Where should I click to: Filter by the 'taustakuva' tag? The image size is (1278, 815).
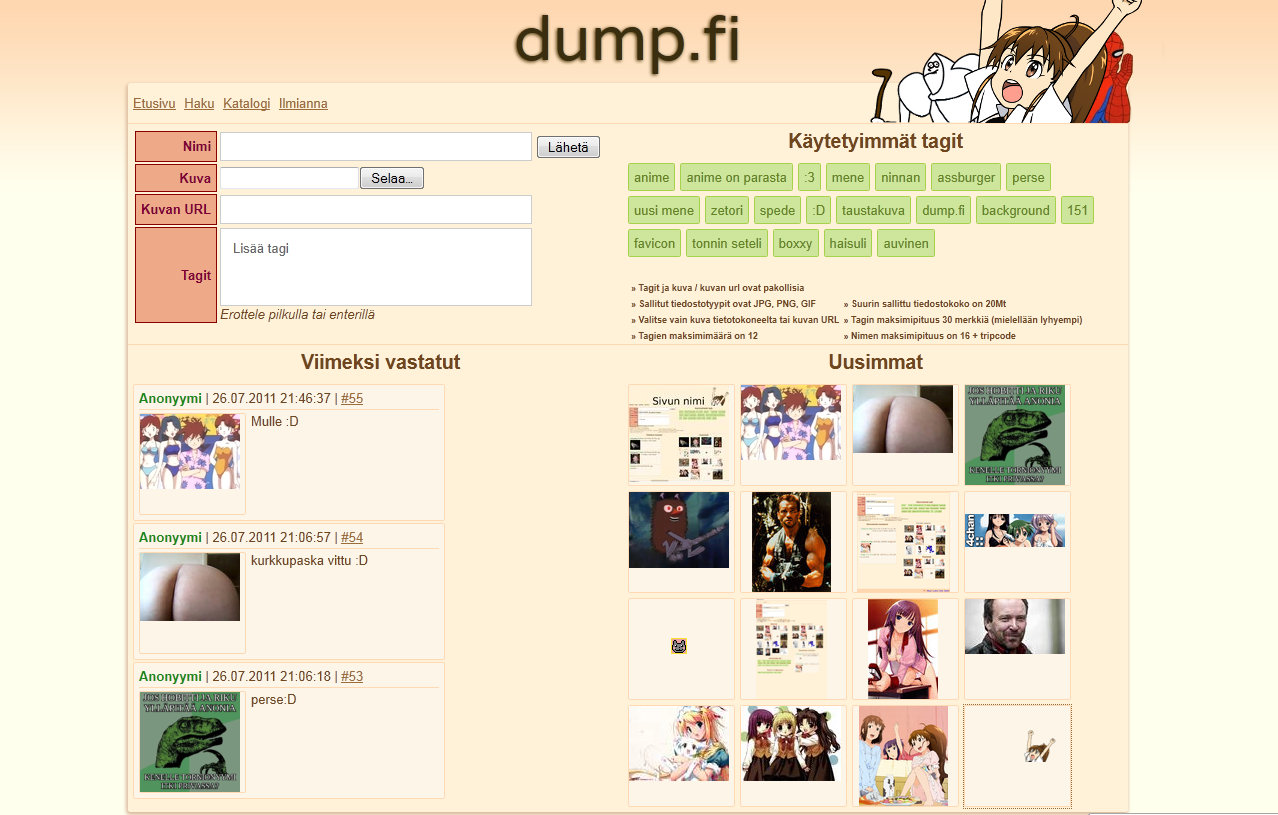[873, 210]
